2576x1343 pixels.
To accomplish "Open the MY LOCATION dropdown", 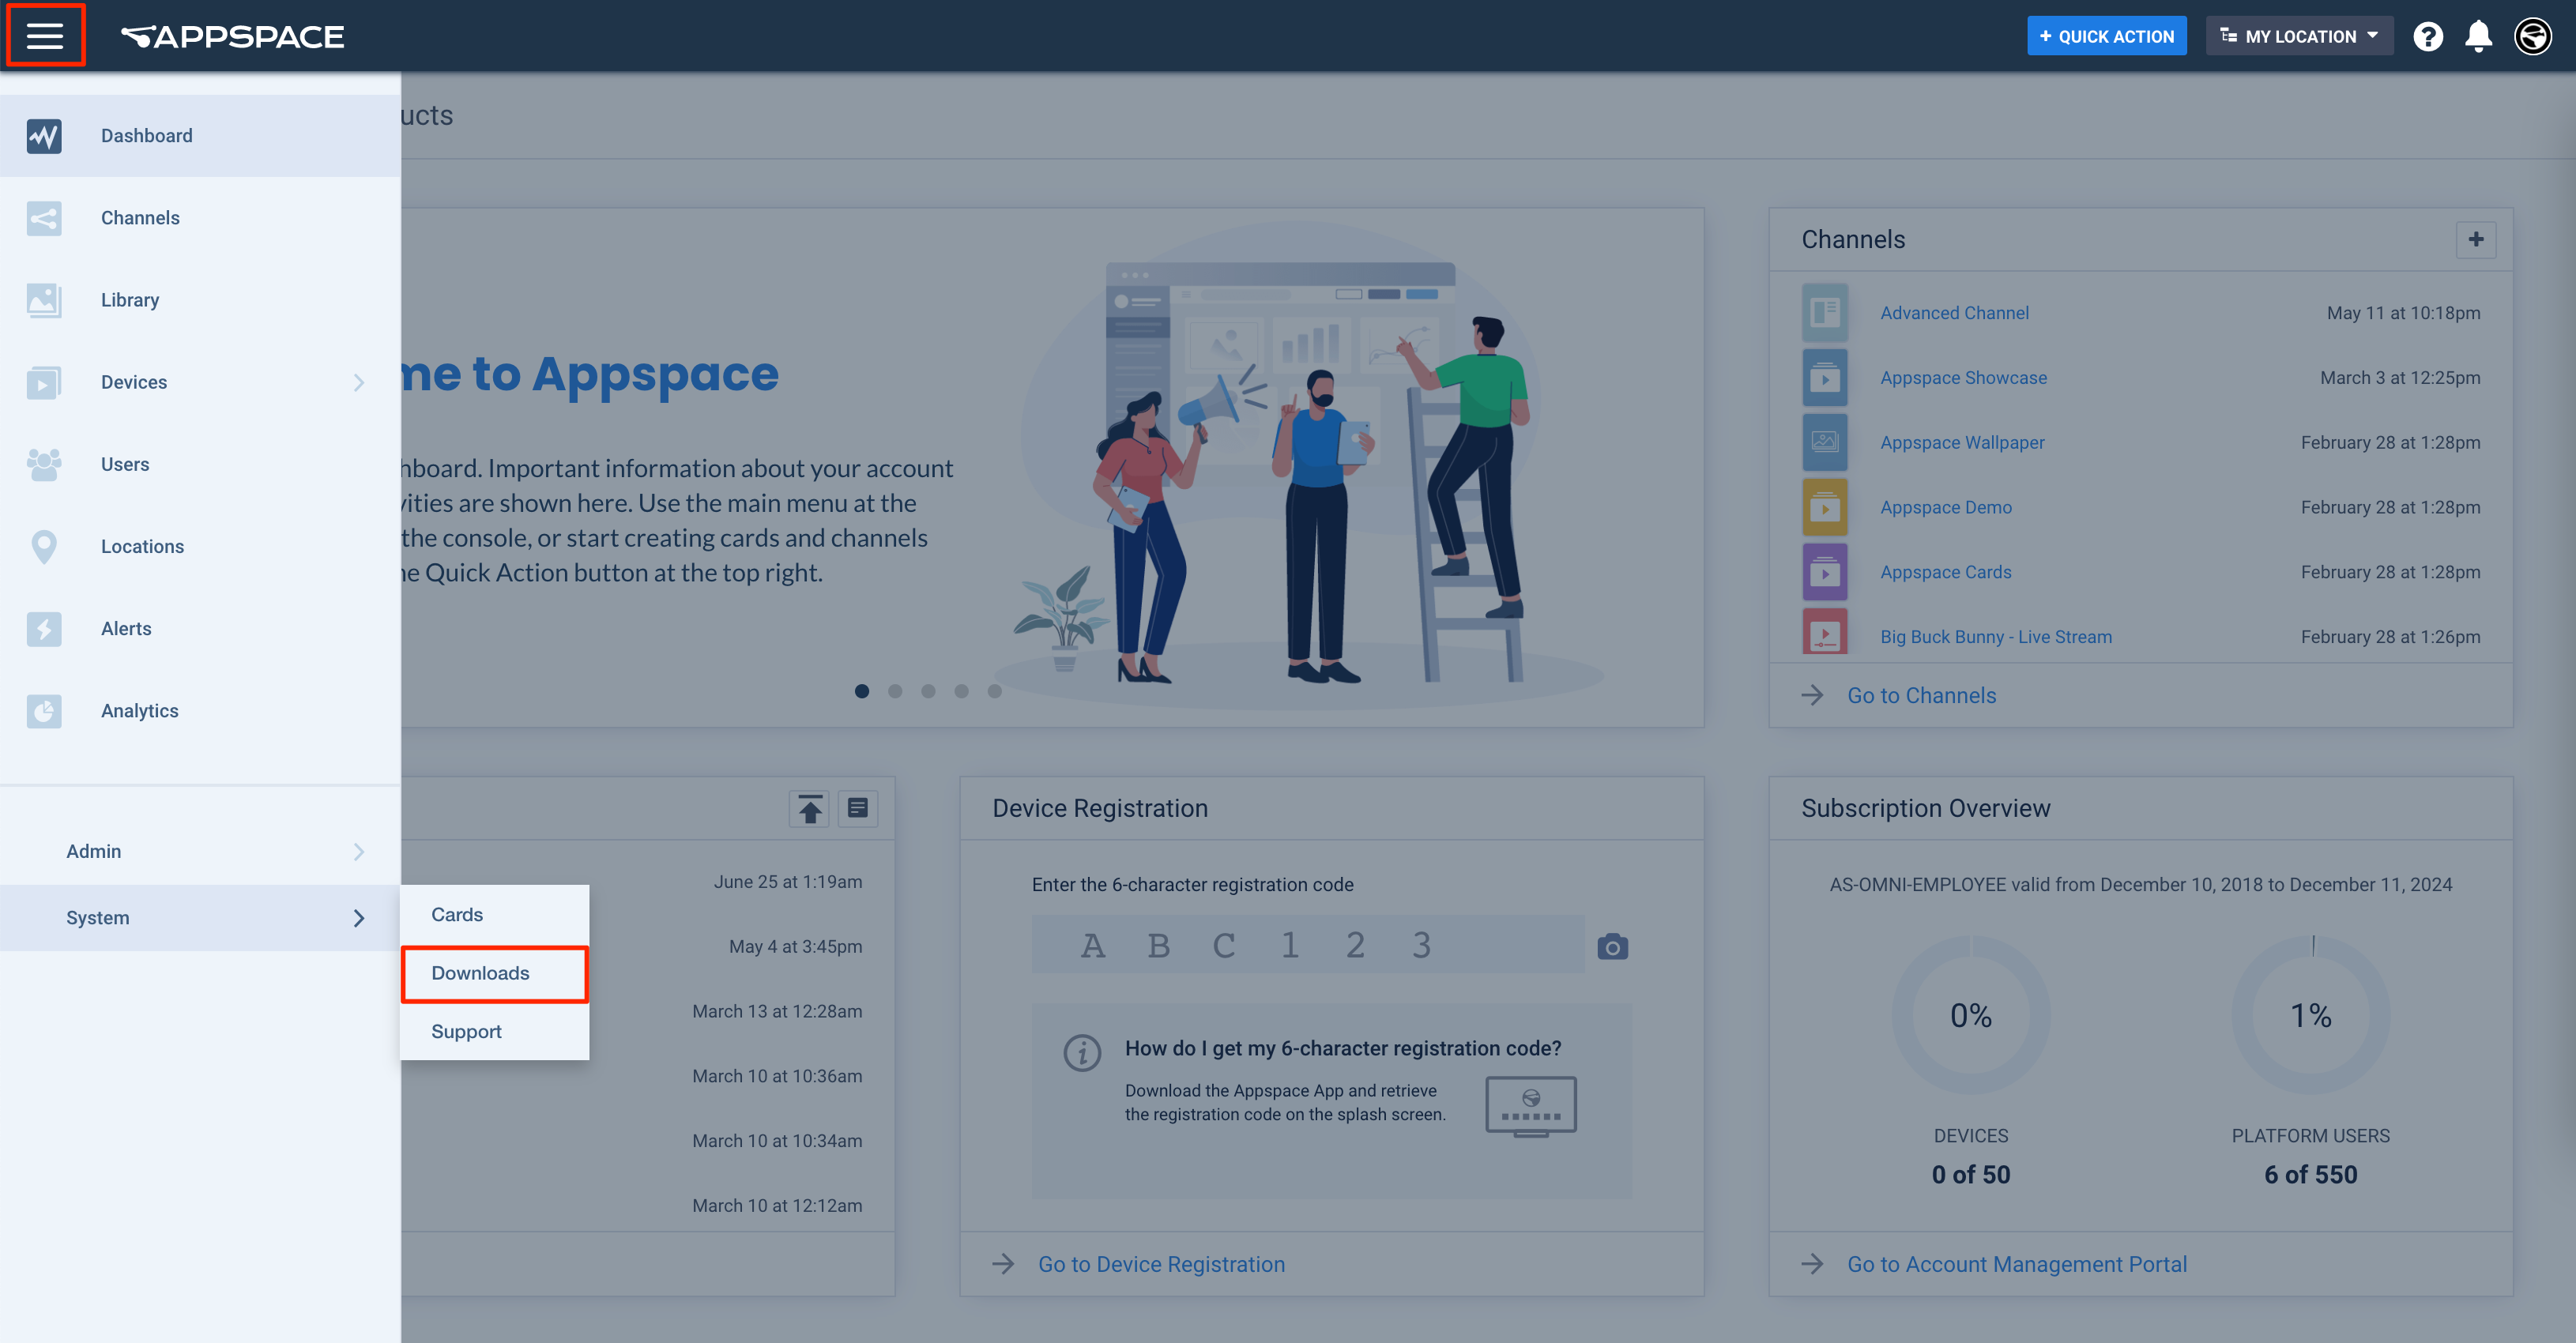I will (2299, 36).
